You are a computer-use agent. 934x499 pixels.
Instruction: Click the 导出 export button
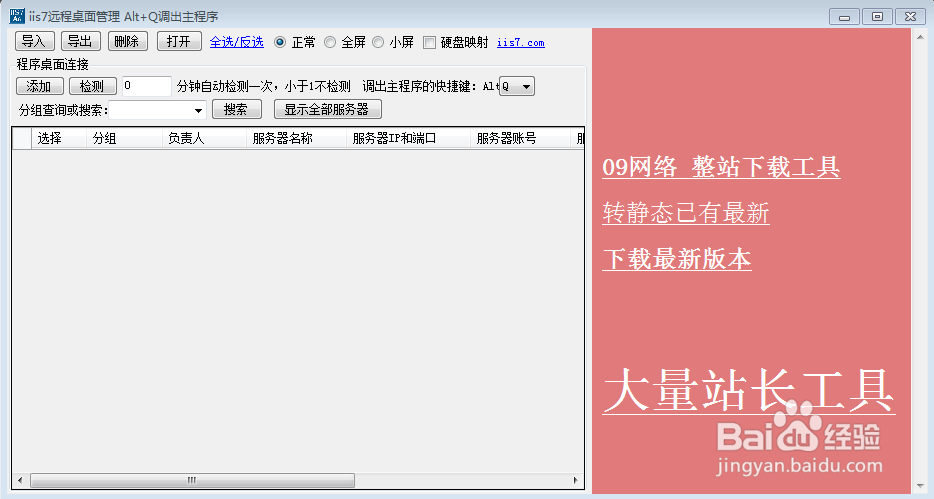tap(81, 41)
